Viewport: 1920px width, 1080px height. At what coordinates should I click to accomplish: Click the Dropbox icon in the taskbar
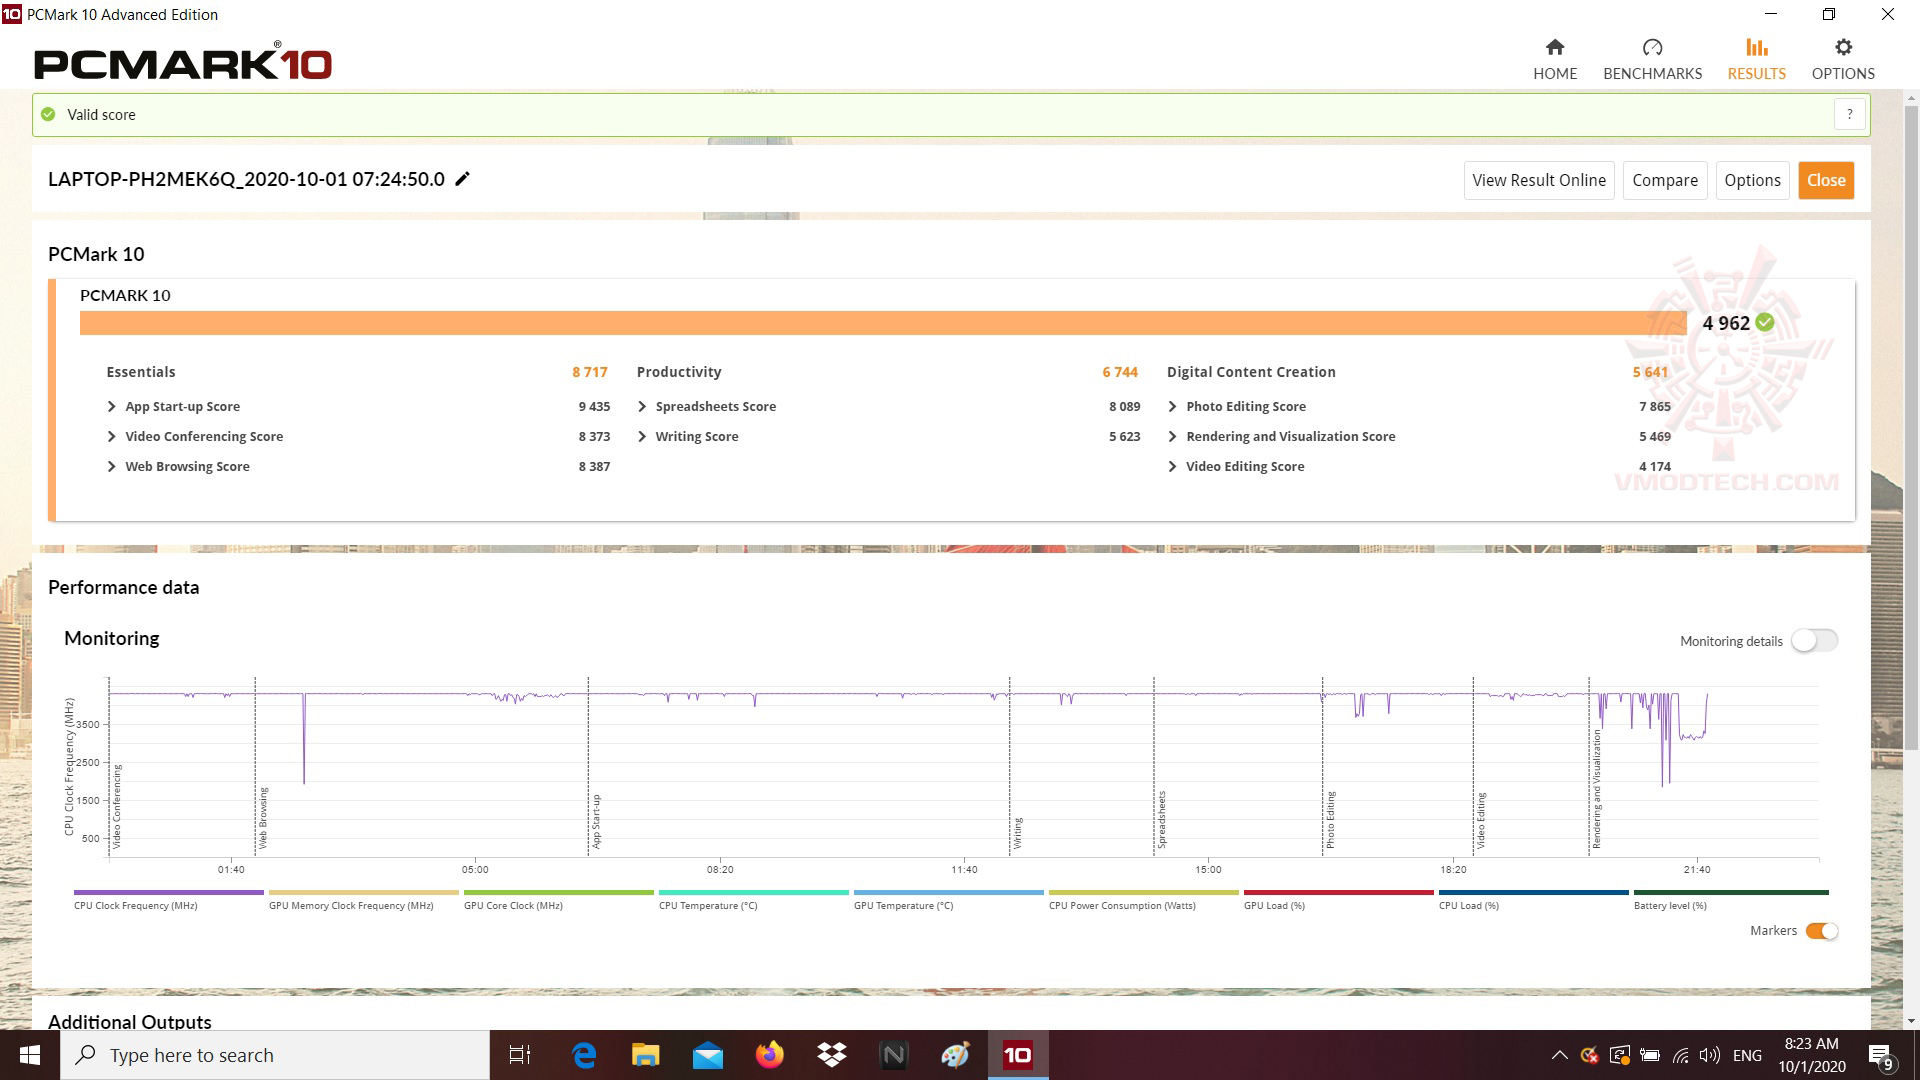click(832, 1055)
